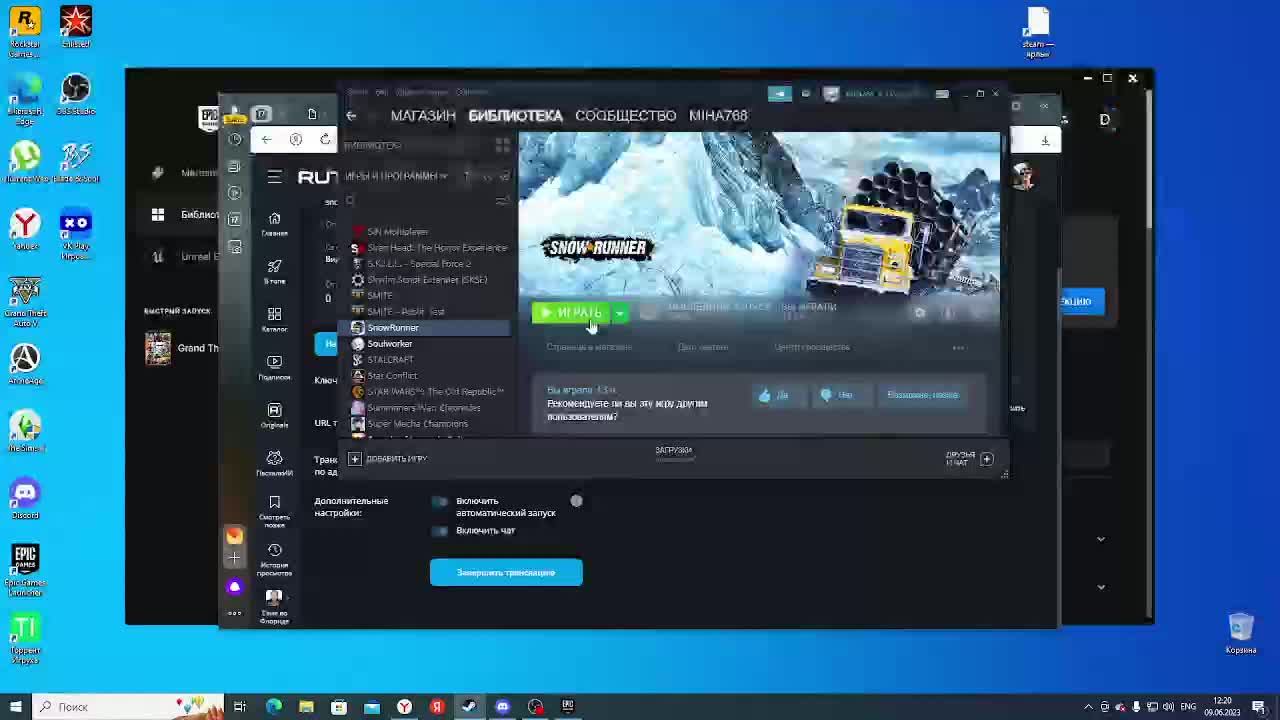
Task: Open the 'Центр сообщества' link
Action: [811, 347]
